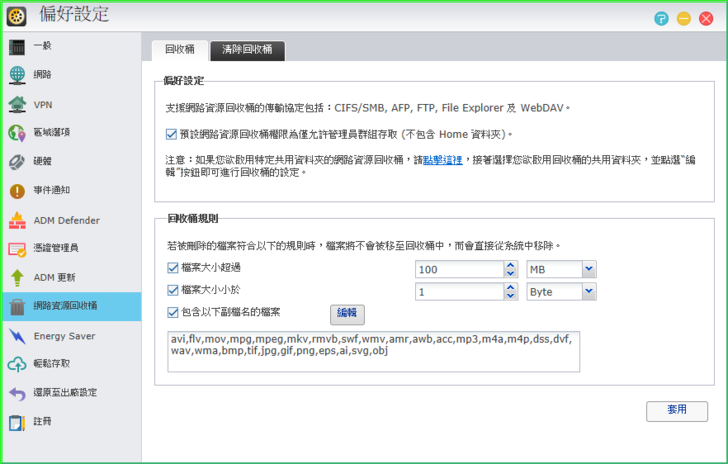Select the 網路資源回收桶 trash can icon
Image resolution: width=728 pixels, height=464 pixels.
pos(17,307)
